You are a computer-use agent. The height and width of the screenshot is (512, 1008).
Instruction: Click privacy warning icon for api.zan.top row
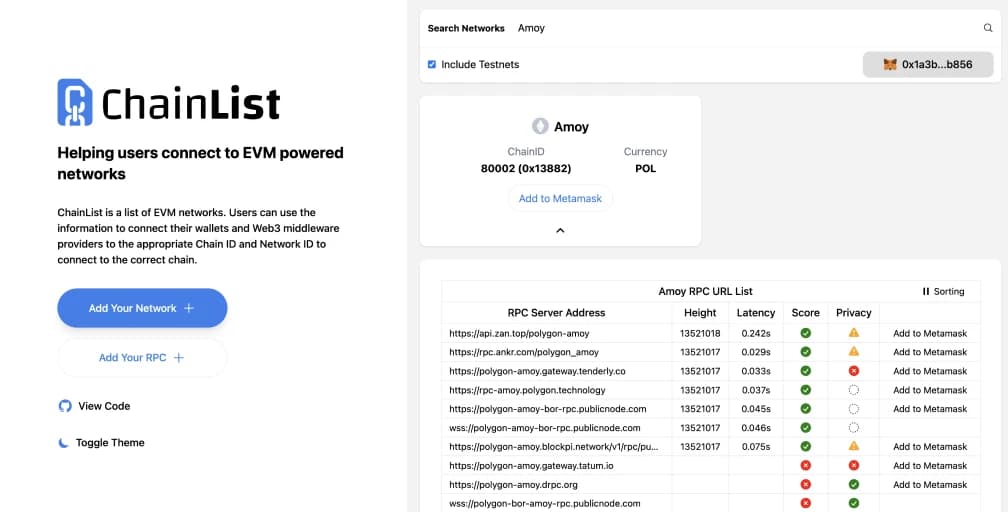coord(854,333)
